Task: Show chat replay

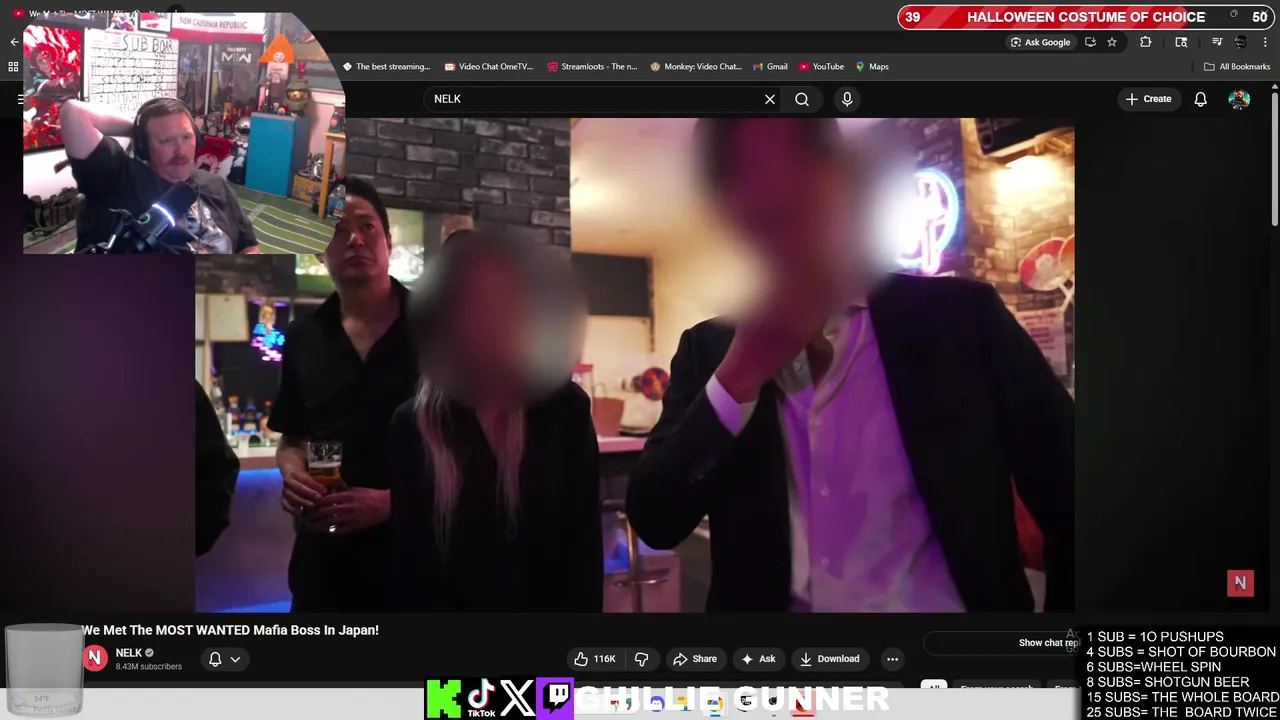Action: coord(1003,643)
